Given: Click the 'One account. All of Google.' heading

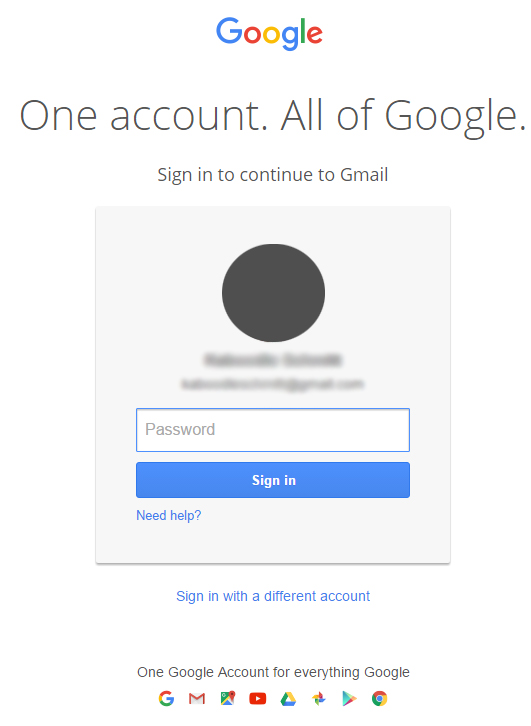Looking at the screenshot, I should pos(273,116).
